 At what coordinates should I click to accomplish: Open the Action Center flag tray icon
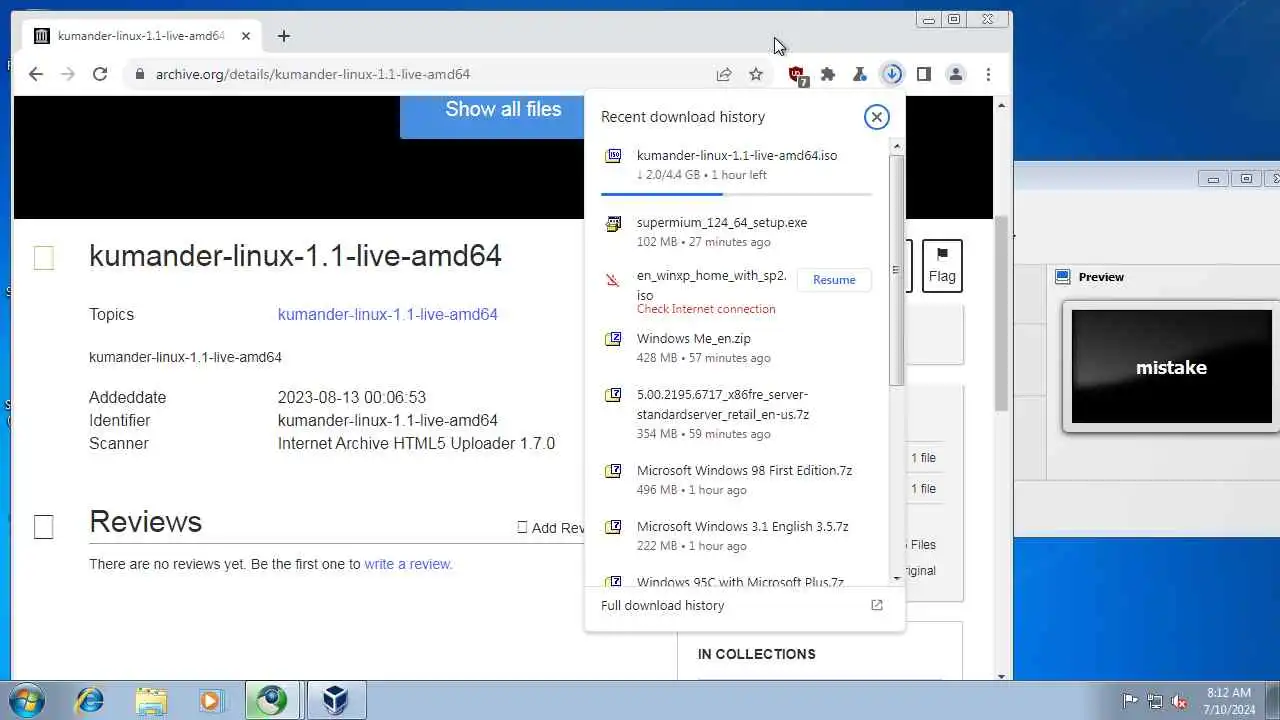pyautogui.click(x=1130, y=701)
